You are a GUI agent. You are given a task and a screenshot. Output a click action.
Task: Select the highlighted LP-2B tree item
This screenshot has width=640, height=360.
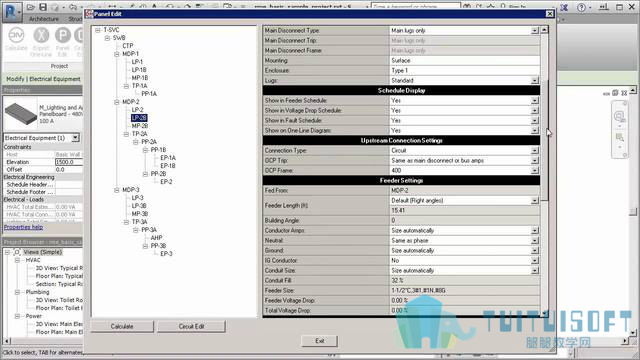tap(139, 118)
